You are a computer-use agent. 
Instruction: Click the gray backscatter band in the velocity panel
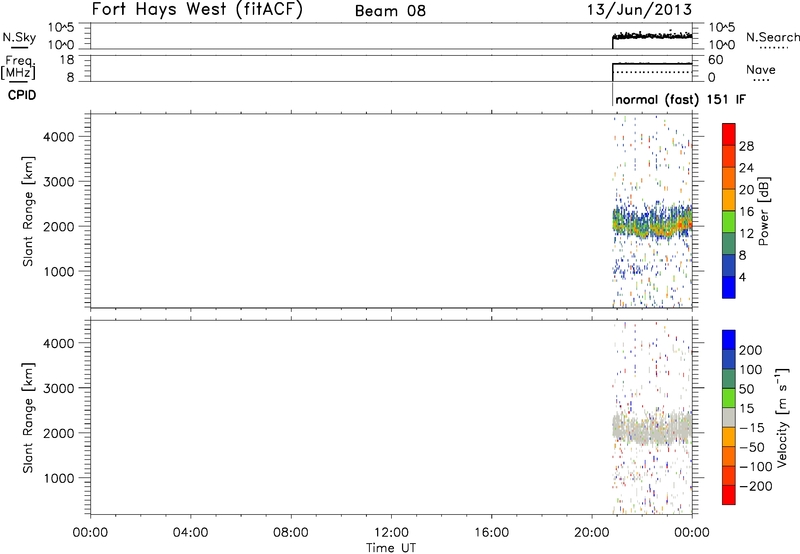click(x=652, y=429)
